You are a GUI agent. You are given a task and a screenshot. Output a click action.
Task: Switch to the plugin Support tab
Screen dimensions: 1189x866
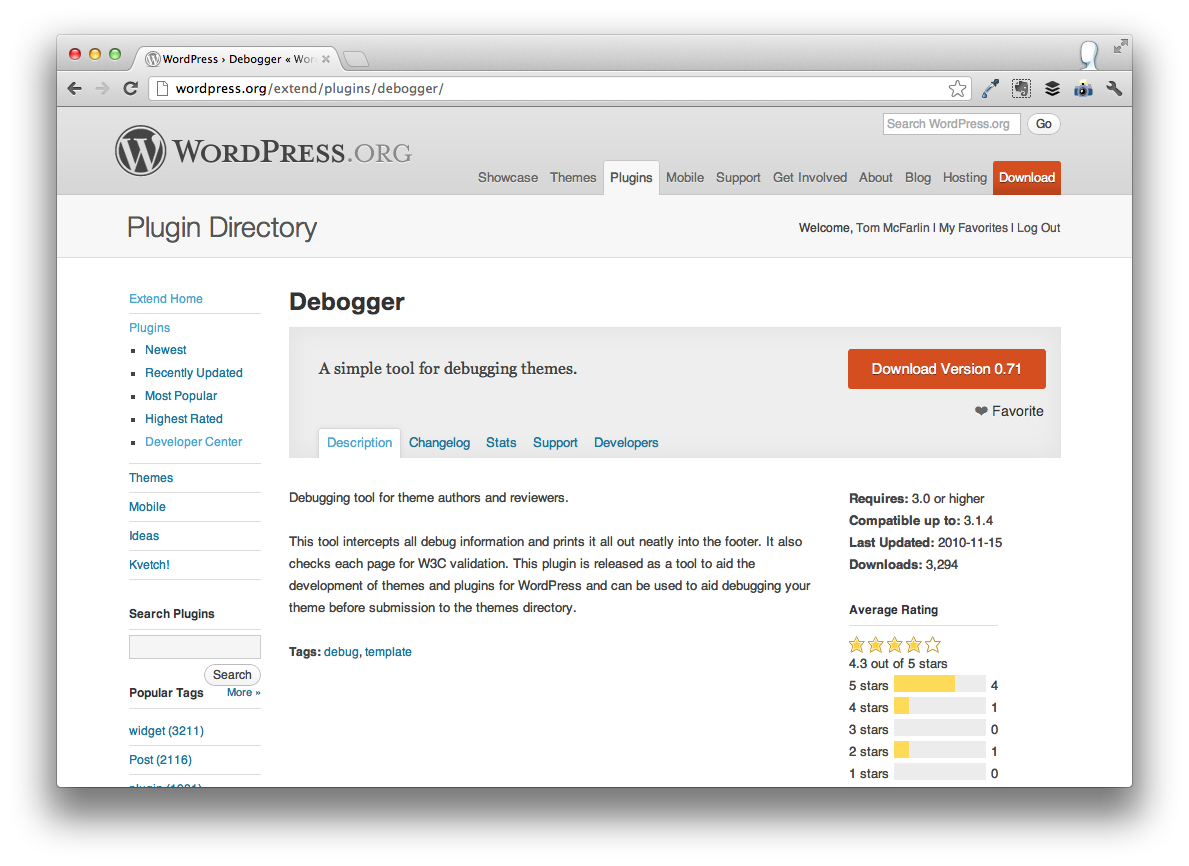(x=555, y=443)
